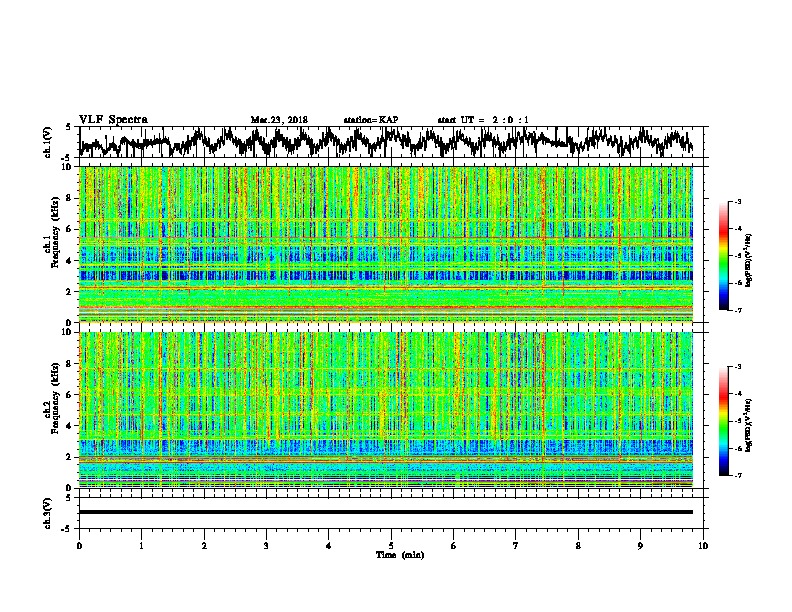Click the "ch.1(V)" axis label
This screenshot has height=612, width=792.
[47, 142]
